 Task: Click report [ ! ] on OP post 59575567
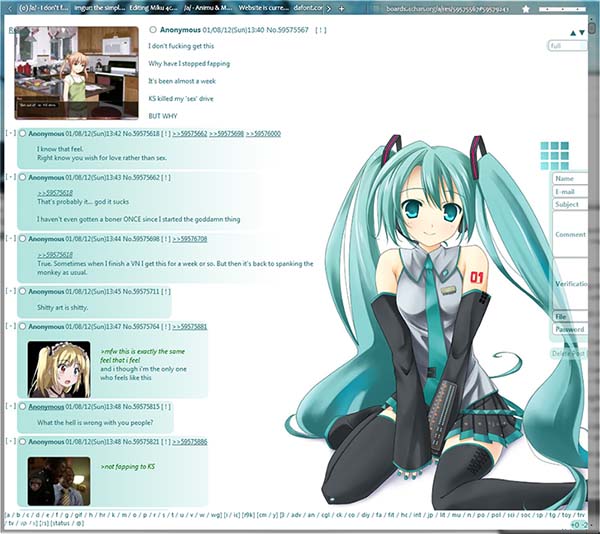321,30
